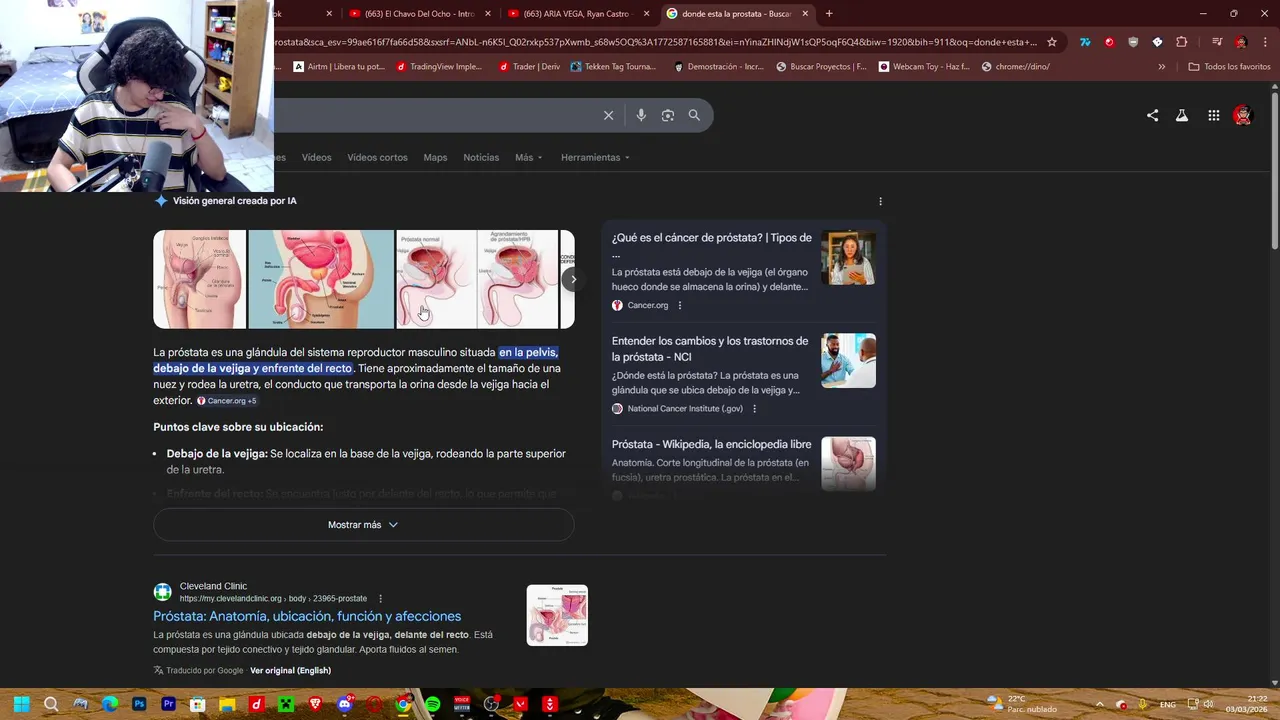Close the El Chavo Del Ocho tab
Image resolution: width=1280 pixels, height=720 pixels.
click(x=488, y=14)
